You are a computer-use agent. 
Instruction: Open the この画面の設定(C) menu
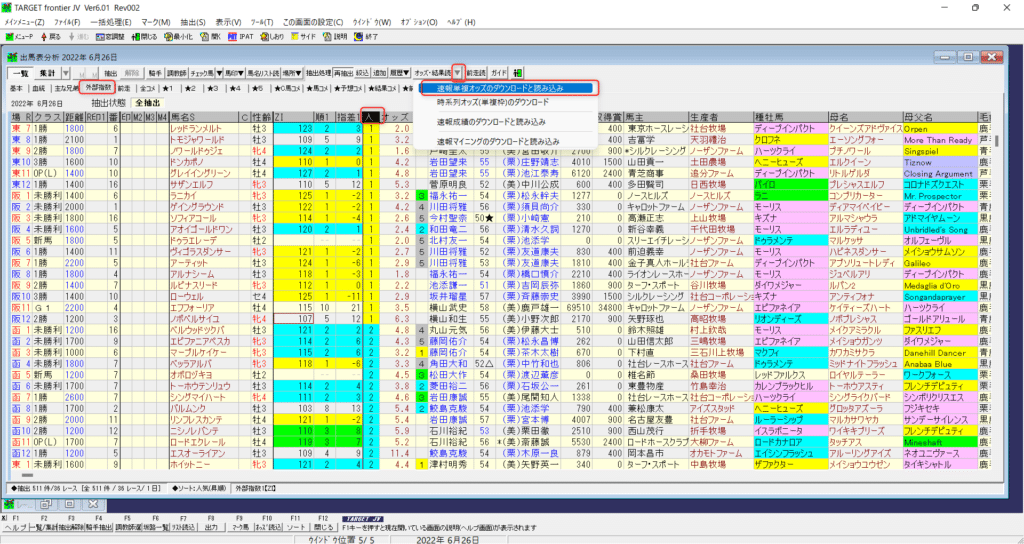(x=312, y=22)
